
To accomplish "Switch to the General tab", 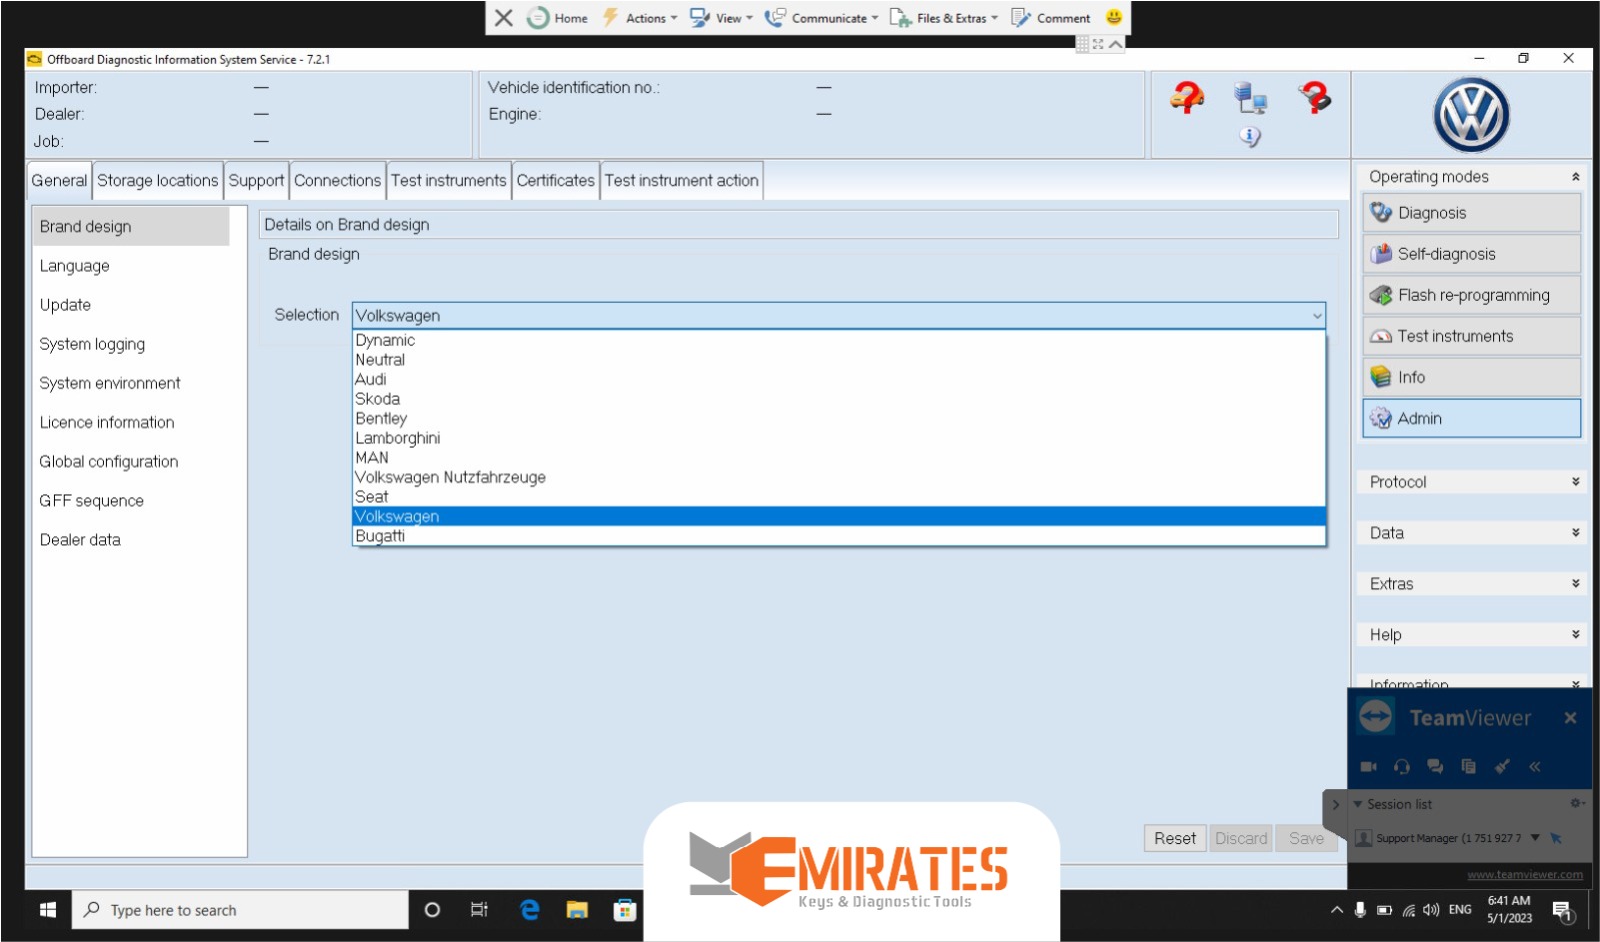I will click(59, 181).
